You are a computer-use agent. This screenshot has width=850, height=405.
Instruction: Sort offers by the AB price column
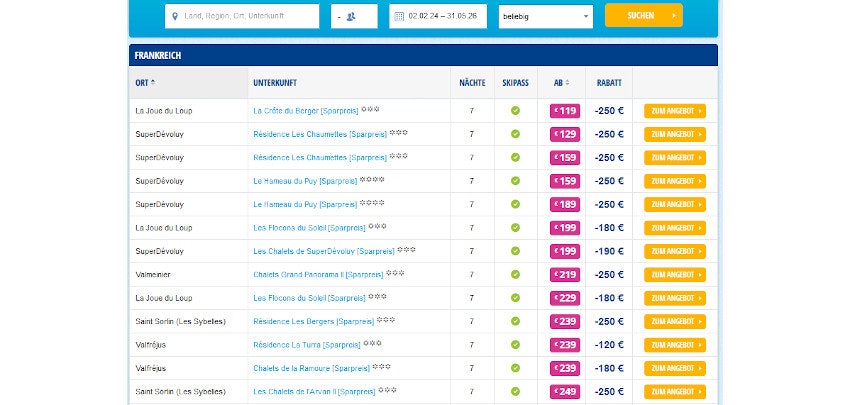[560, 83]
